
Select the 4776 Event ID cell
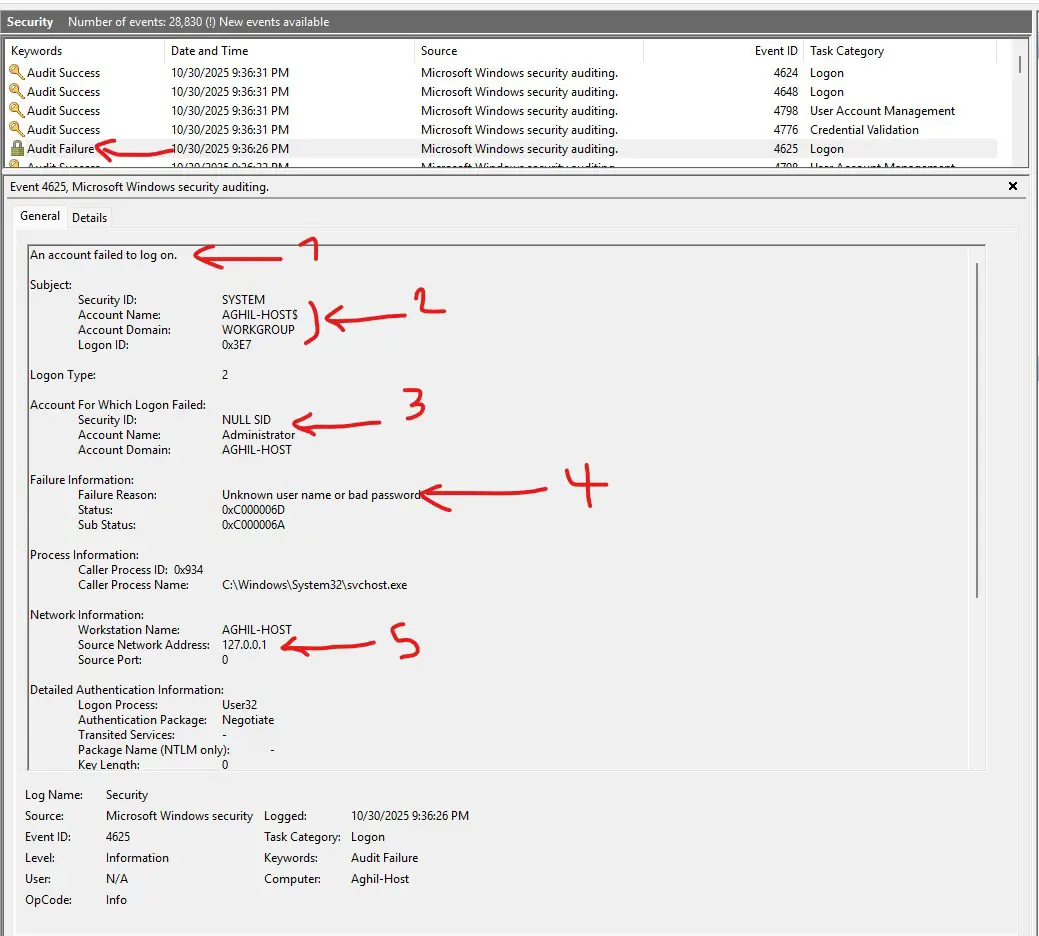click(784, 130)
